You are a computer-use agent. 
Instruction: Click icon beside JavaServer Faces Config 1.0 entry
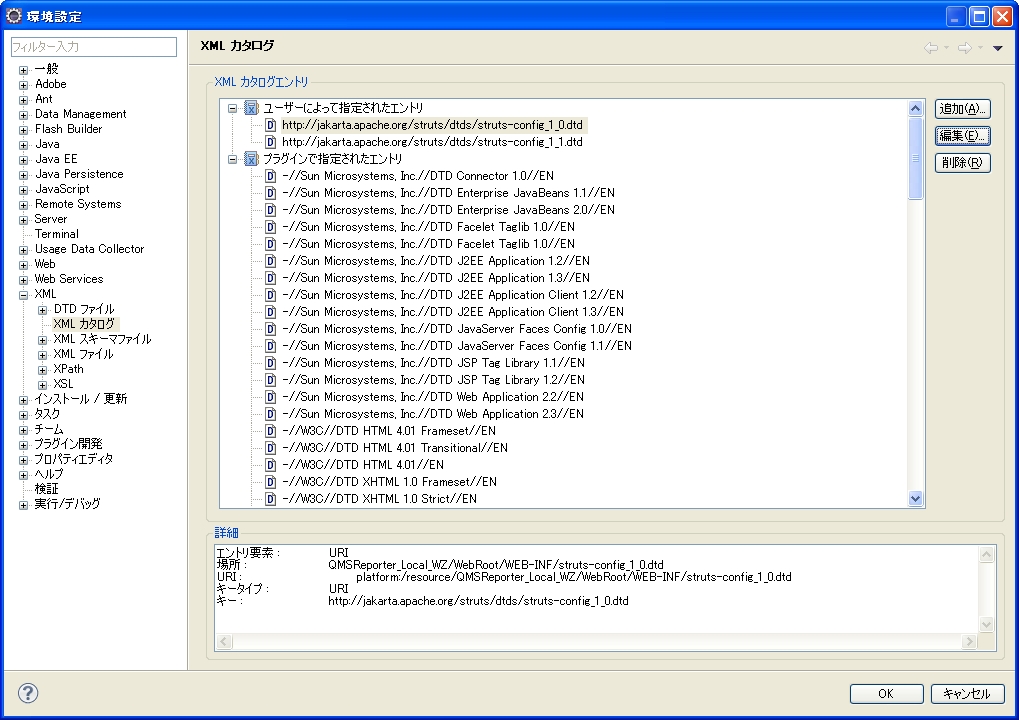tap(270, 329)
